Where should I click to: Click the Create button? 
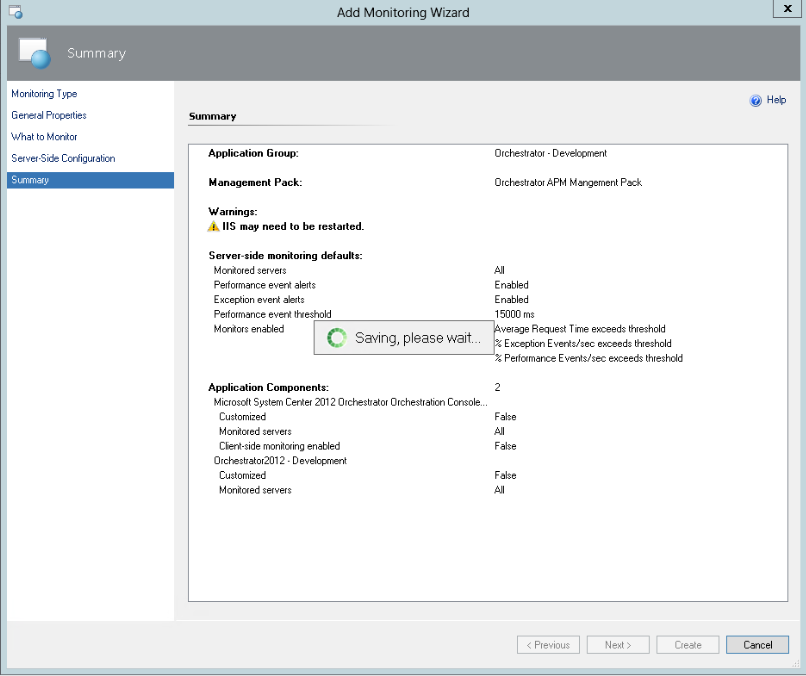[688, 645]
